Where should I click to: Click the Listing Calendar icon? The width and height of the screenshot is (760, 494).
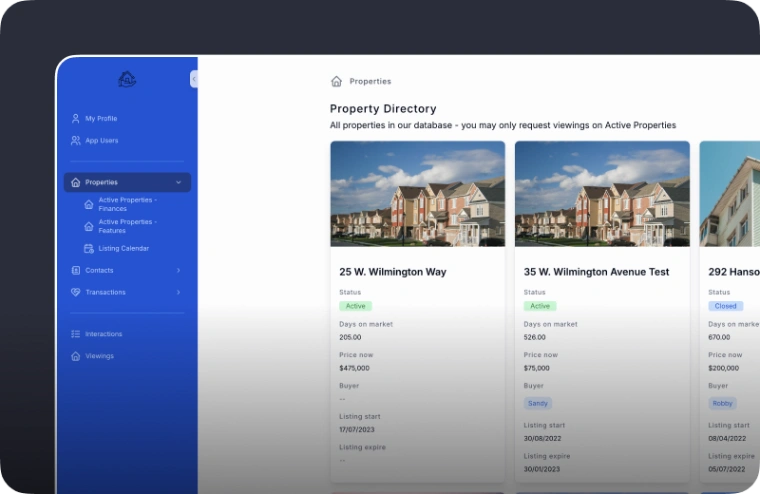(x=89, y=248)
